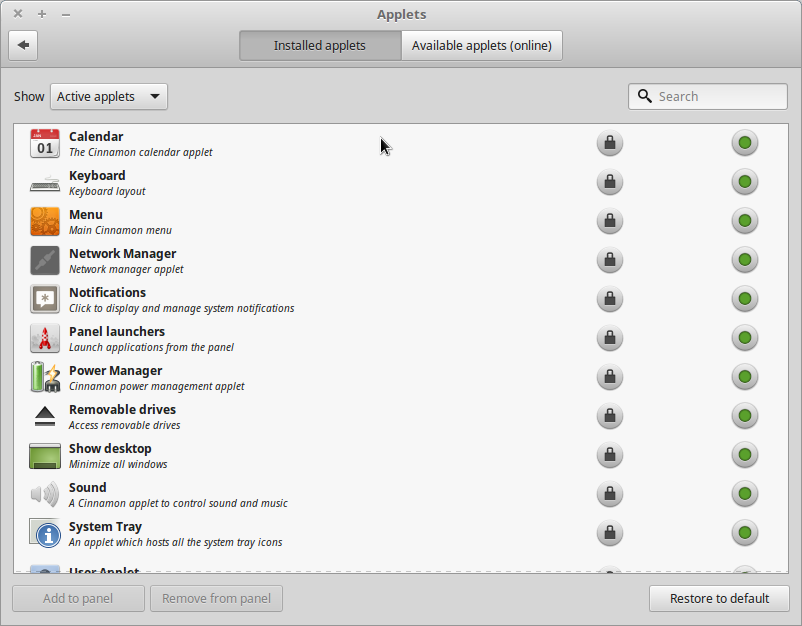
Task: Select the Power Manager applet name
Action: (116, 371)
